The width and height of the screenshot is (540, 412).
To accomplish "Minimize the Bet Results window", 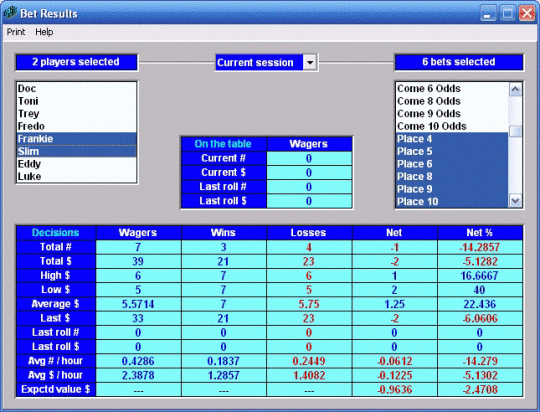I will [x=488, y=13].
